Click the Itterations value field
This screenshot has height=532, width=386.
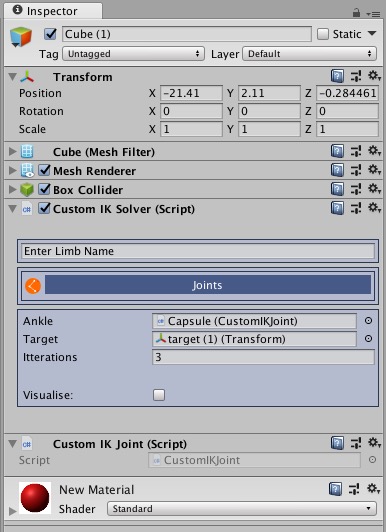(x=263, y=357)
